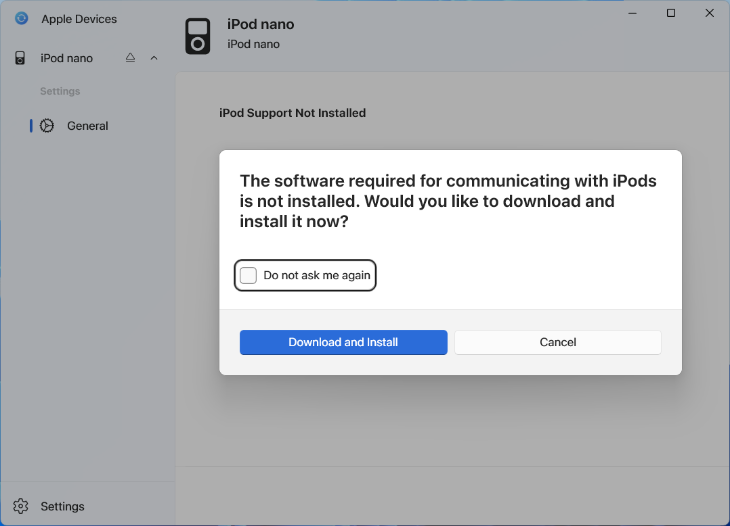Minimize the Apple Devices window
Viewport: 730px width, 526px height.
pos(632,13)
